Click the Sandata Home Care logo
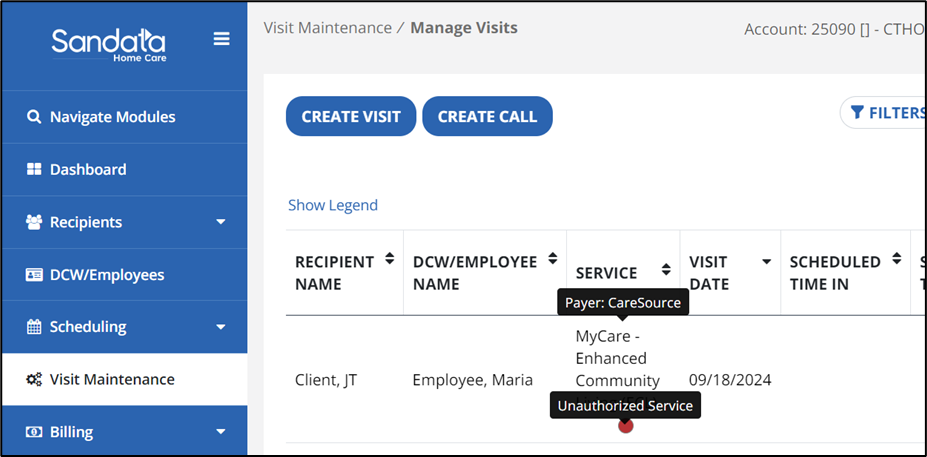Screen dimensions: 927x457 click(x=108, y=44)
